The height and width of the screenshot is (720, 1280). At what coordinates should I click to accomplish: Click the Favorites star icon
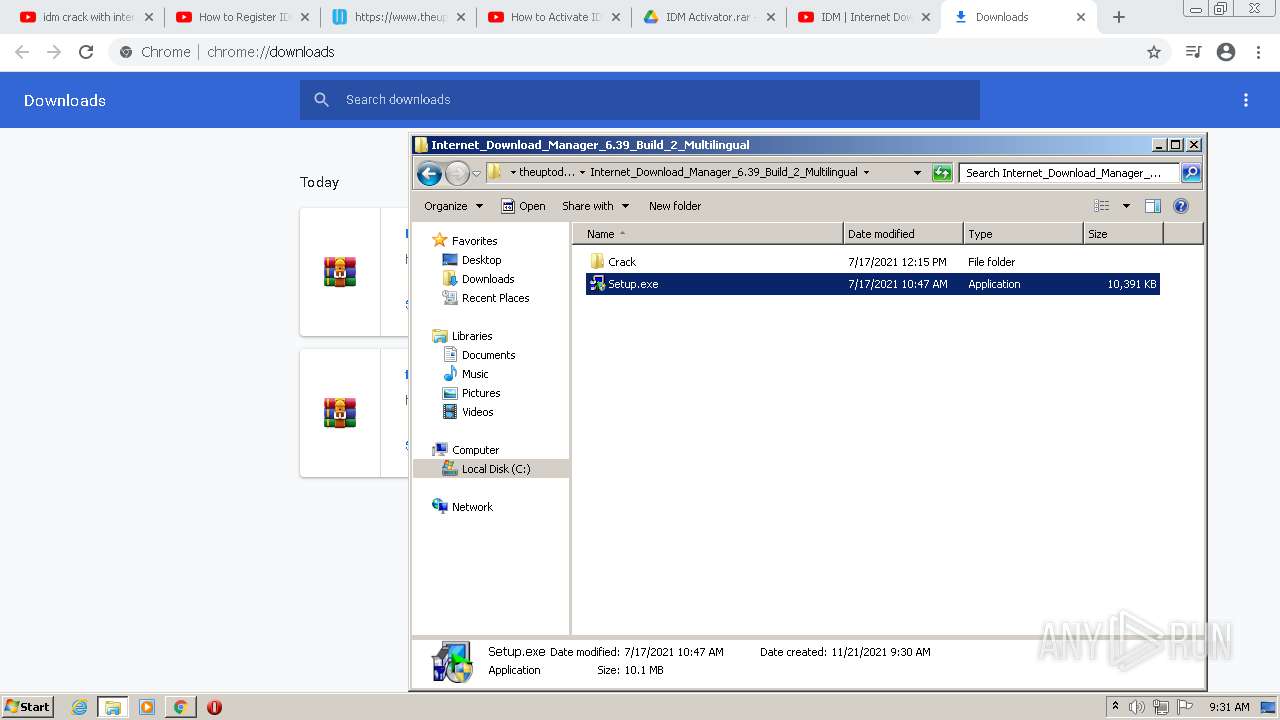(x=440, y=240)
